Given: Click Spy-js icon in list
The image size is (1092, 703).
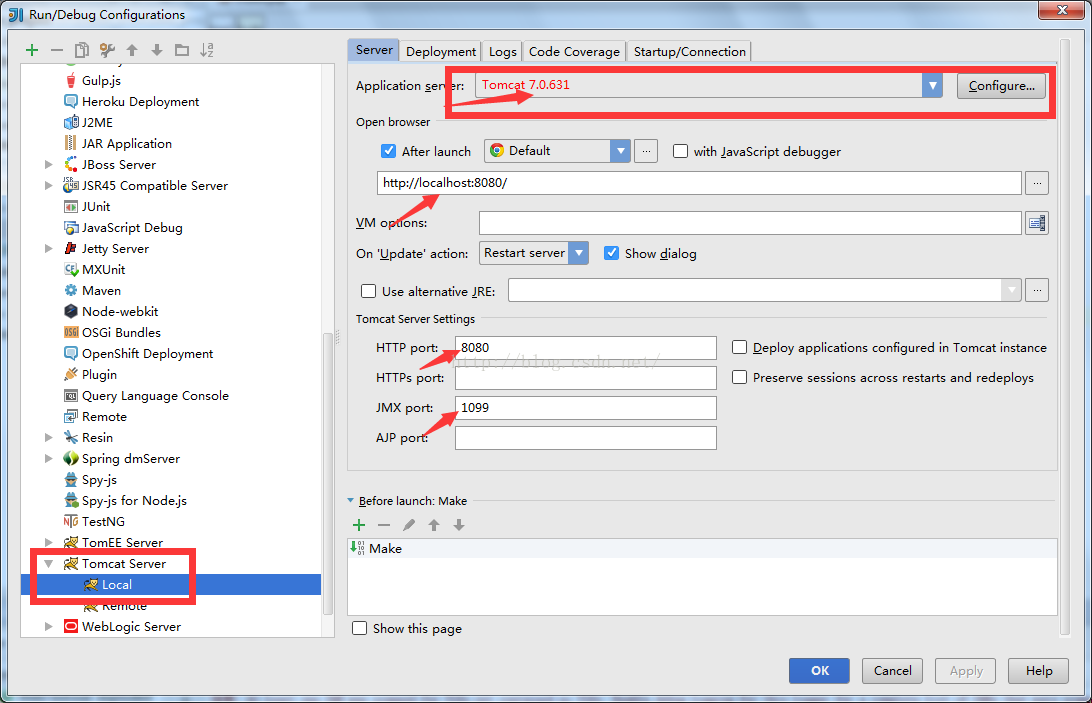Looking at the screenshot, I should tap(70, 479).
